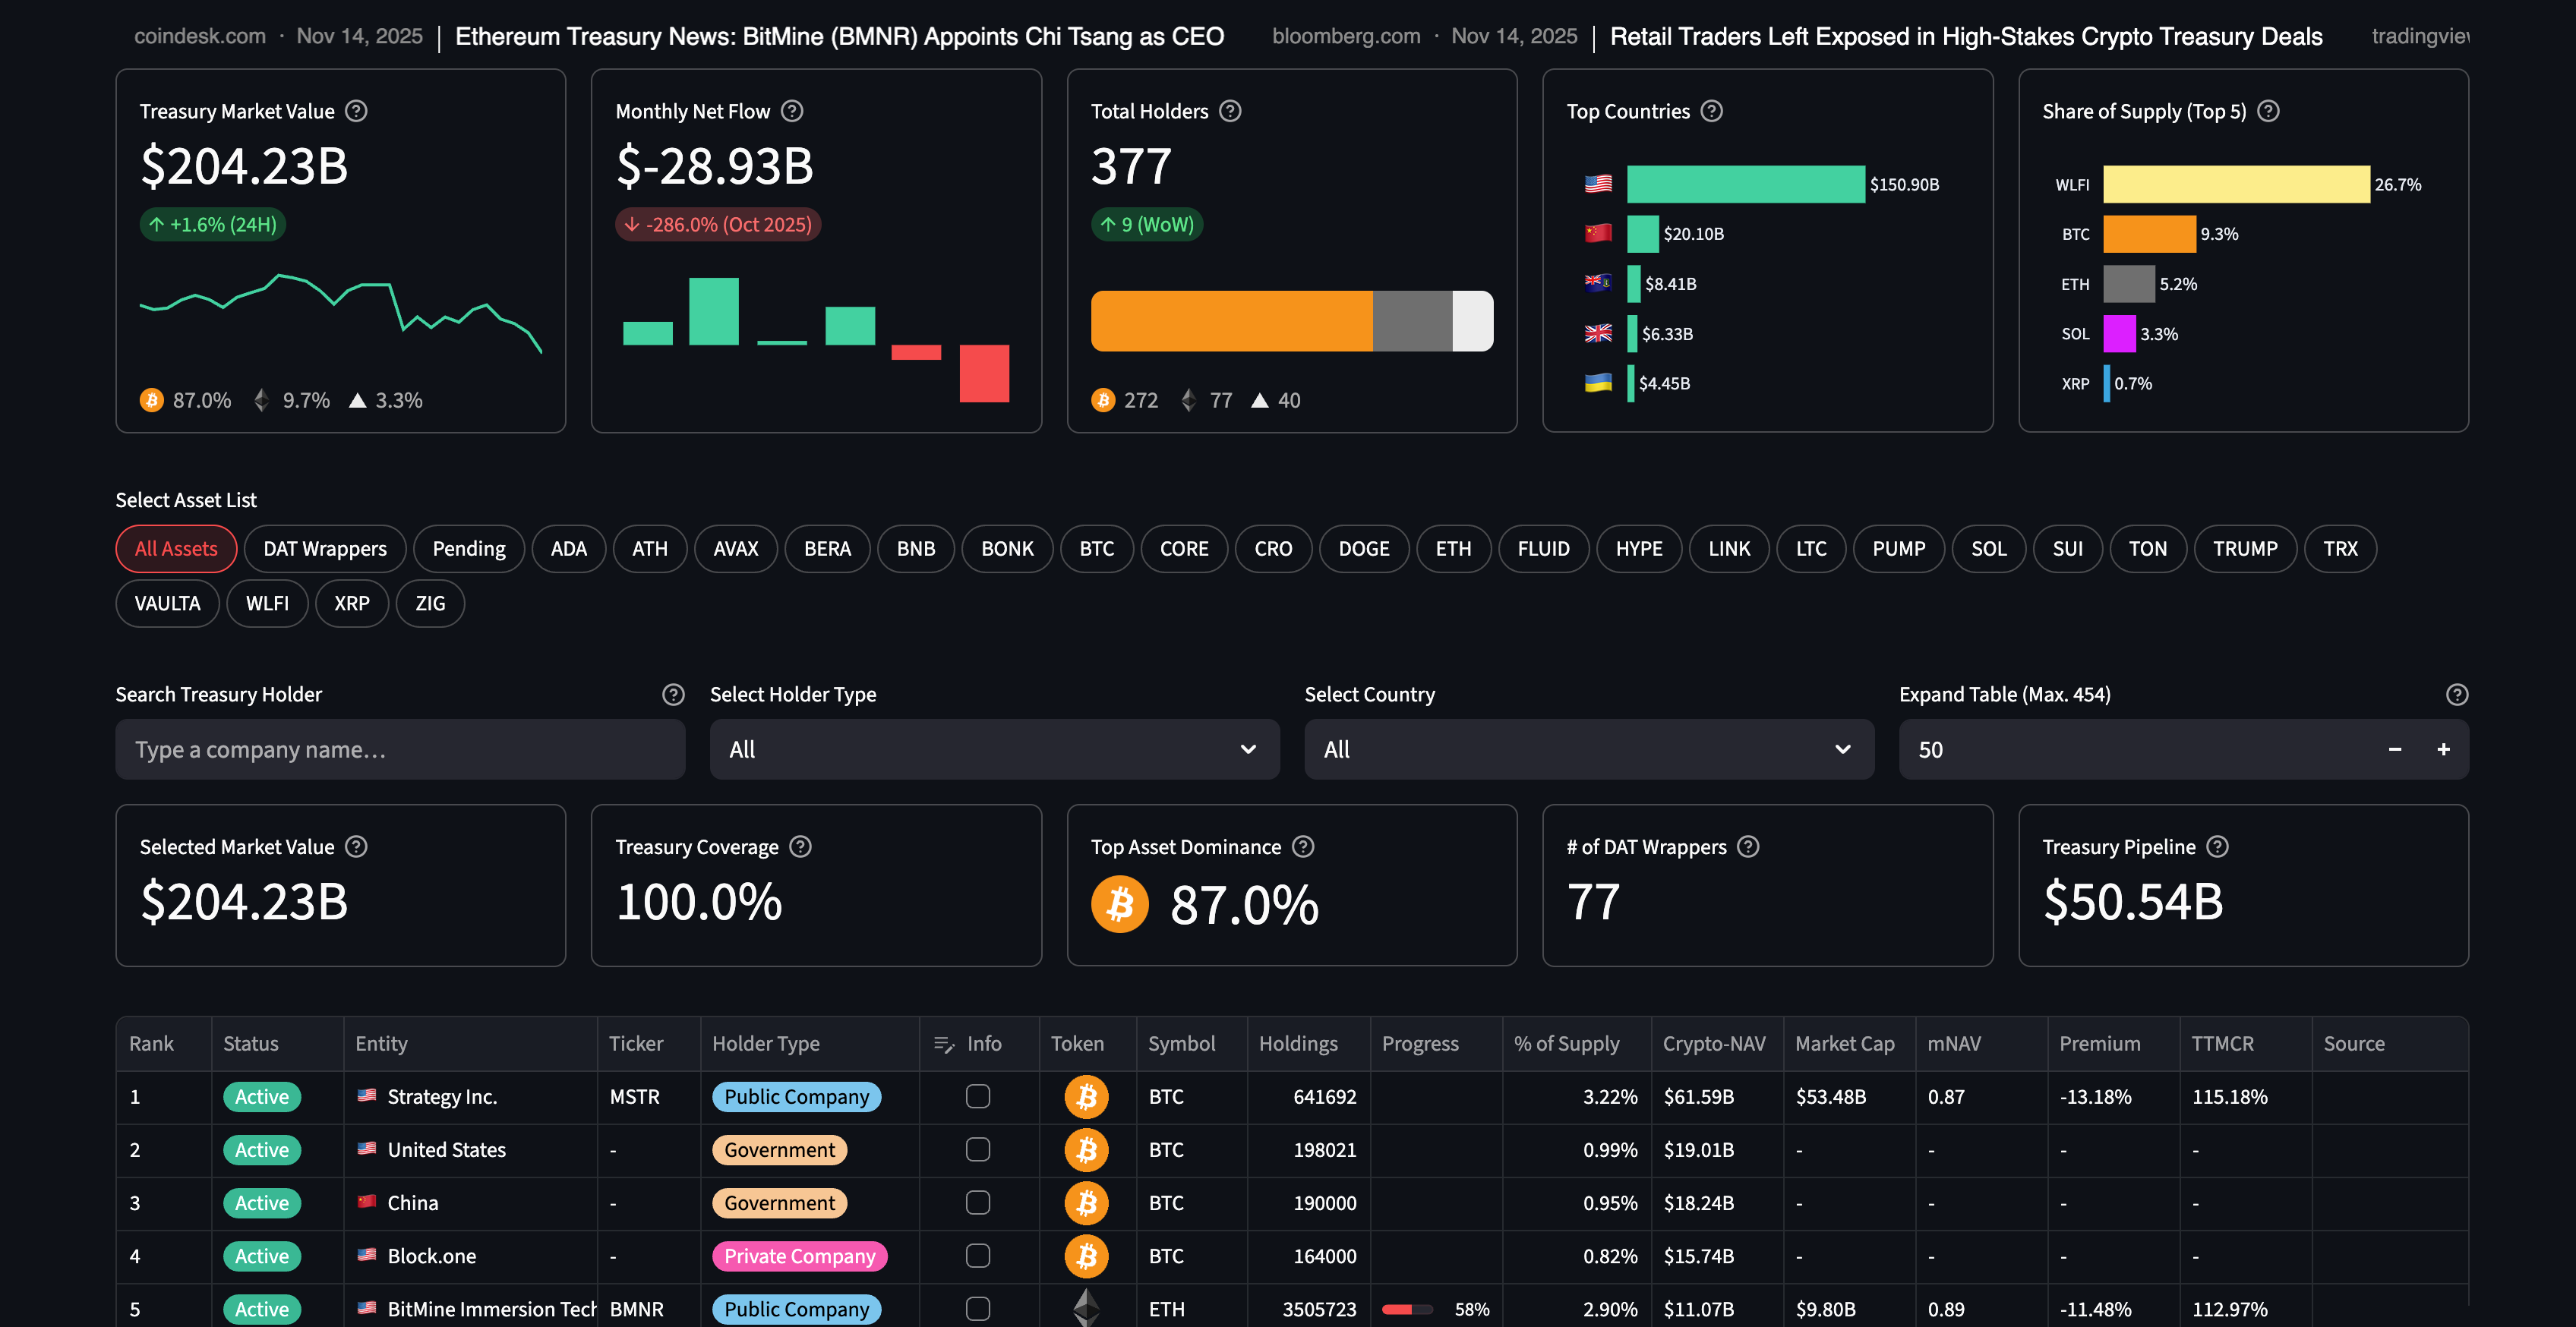This screenshot has height=1327, width=2576.
Task: Click help icon for Share of Supply
Action: 2268,111
